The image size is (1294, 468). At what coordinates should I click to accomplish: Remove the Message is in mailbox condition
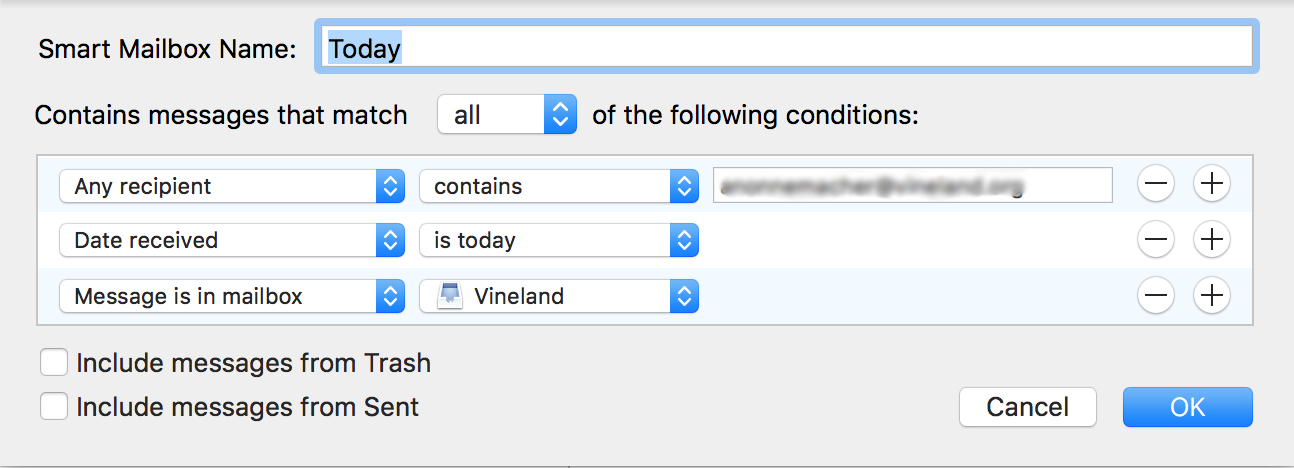click(x=1156, y=296)
